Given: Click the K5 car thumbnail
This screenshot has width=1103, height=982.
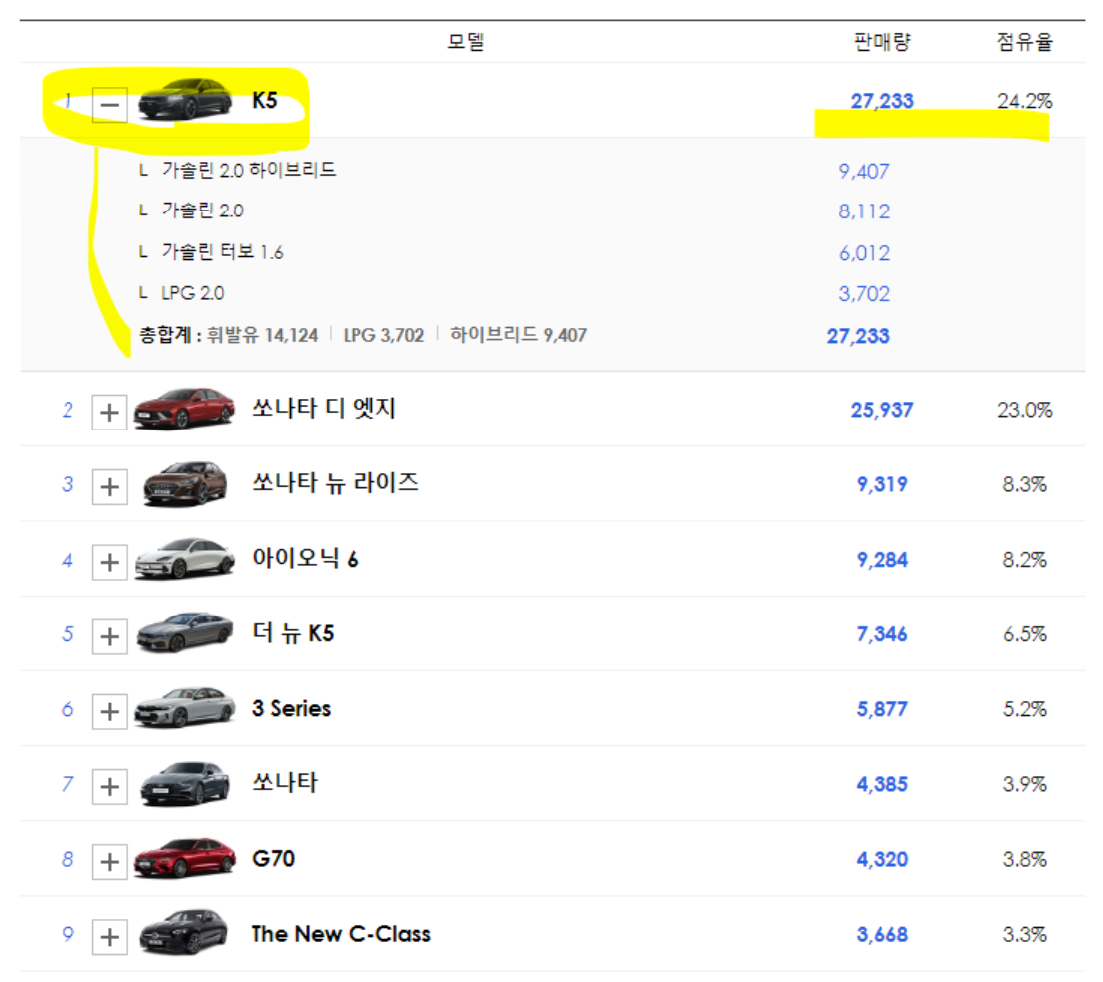Looking at the screenshot, I should [184, 99].
